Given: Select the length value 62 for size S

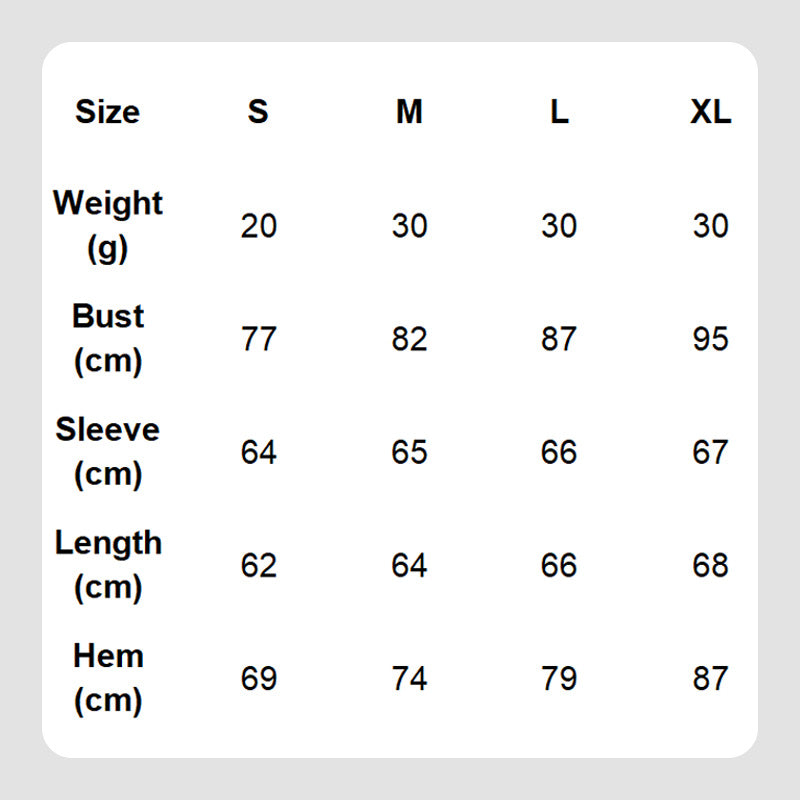Looking at the screenshot, I should click(258, 565).
